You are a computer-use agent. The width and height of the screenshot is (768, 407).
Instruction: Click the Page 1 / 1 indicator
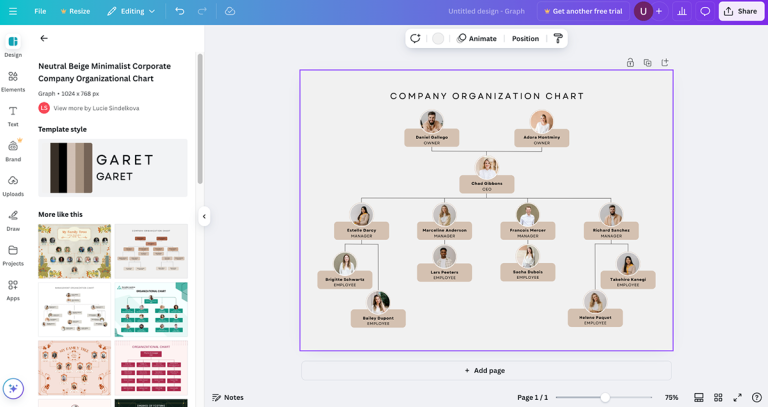[x=532, y=398]
